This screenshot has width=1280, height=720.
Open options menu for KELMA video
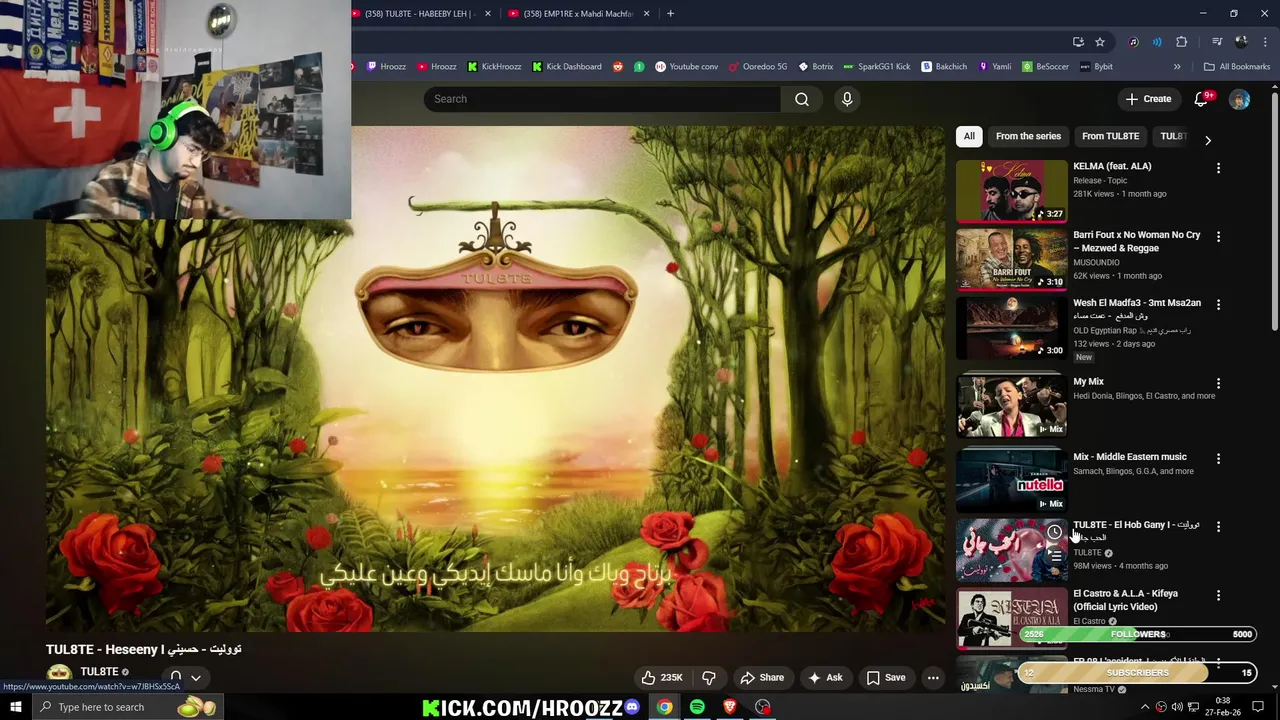tap(1218, 168)
